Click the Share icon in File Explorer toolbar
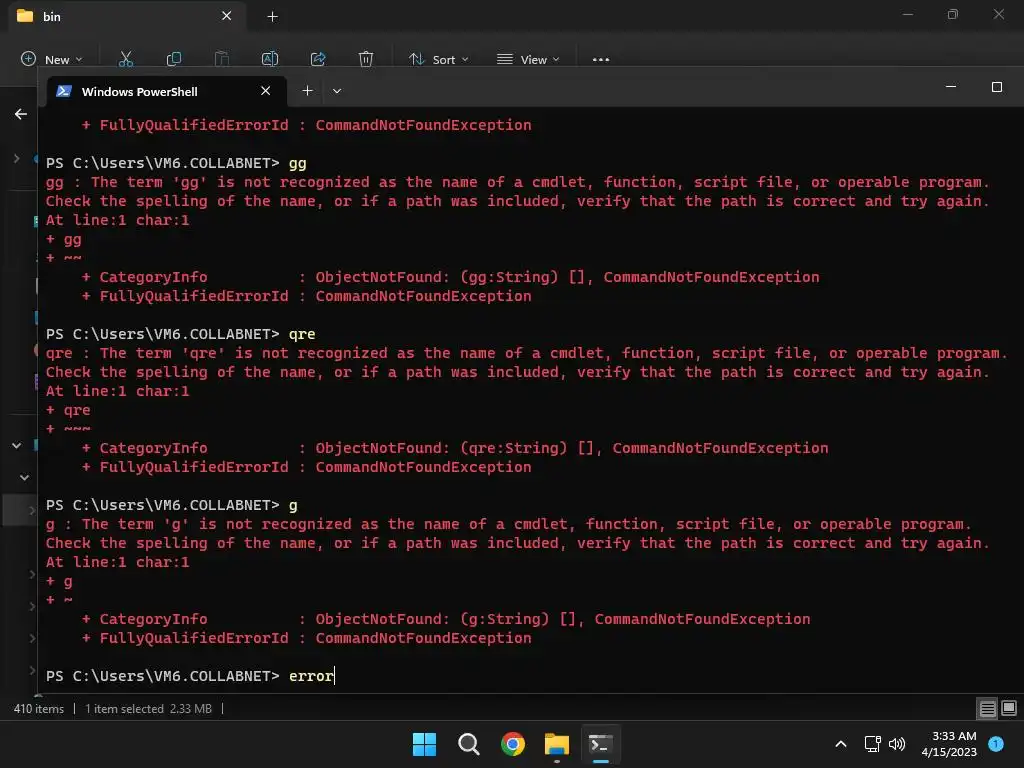The width and height of the screenshot is (1024, 768). coord(318,59)
